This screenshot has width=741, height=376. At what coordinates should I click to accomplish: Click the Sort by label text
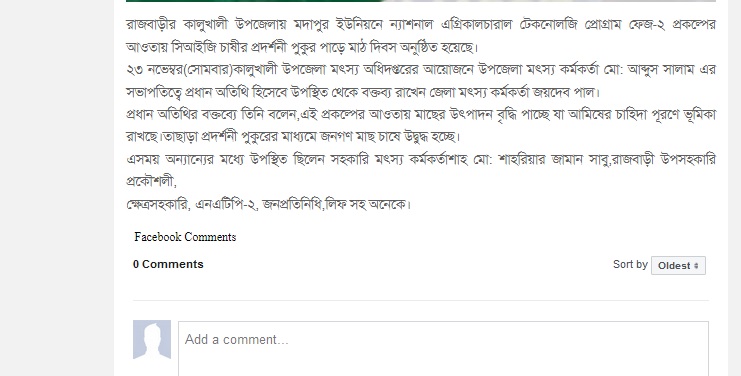[x=630, y=265]
